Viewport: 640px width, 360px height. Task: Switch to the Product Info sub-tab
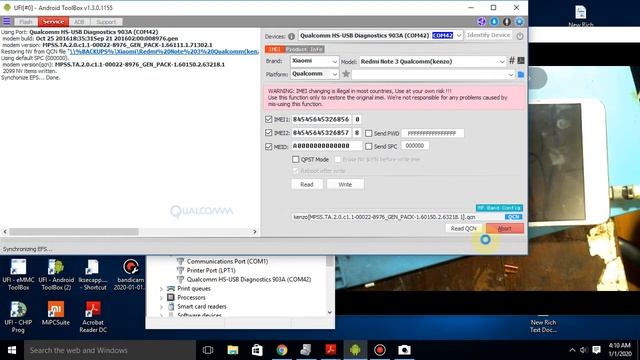pyautogui.click(x=304, y=49)
